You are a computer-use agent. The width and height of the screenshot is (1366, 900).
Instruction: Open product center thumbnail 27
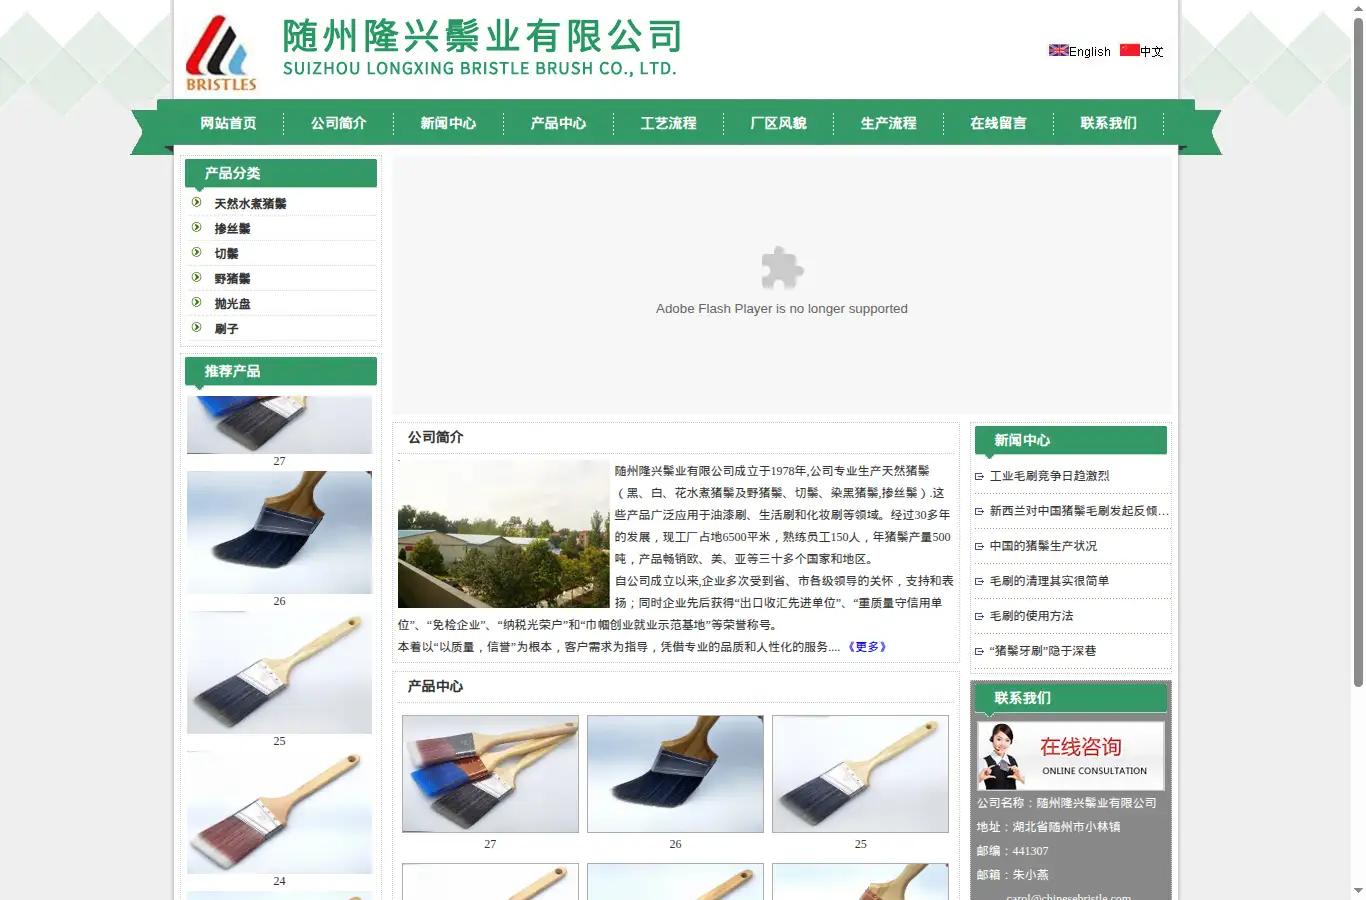point(490,774)
